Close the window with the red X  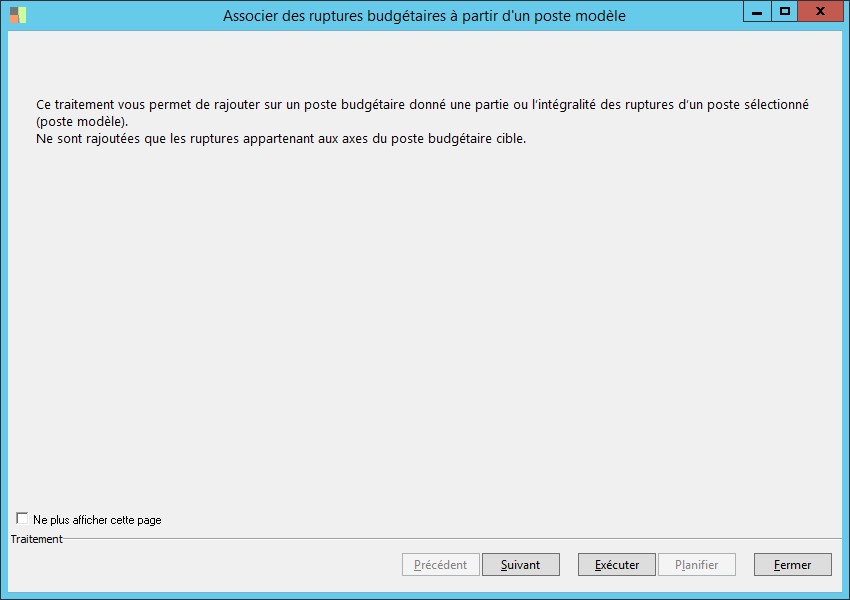click(x=820, y=12)
